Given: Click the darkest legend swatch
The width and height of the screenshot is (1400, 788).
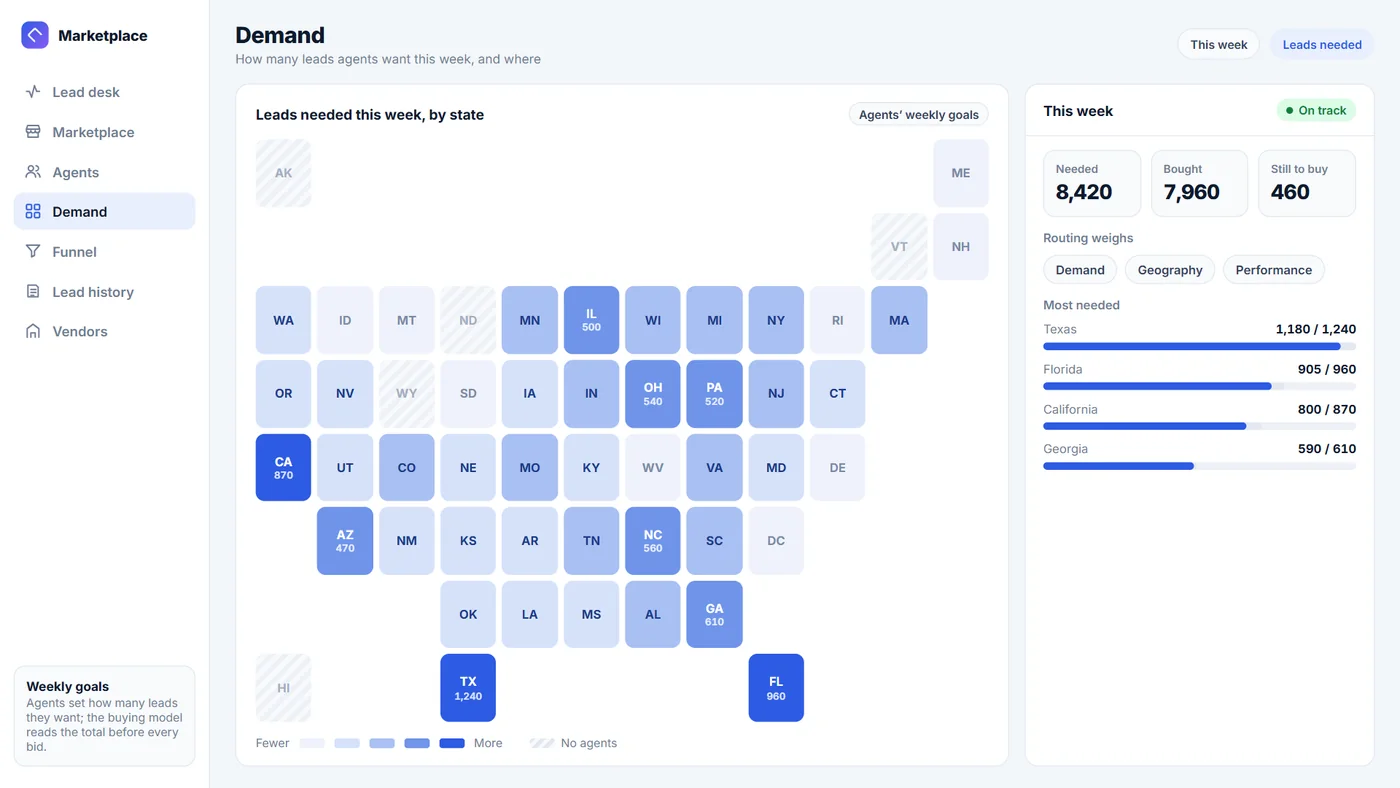Looking at the screenshot, I should (x=452, y=743).
